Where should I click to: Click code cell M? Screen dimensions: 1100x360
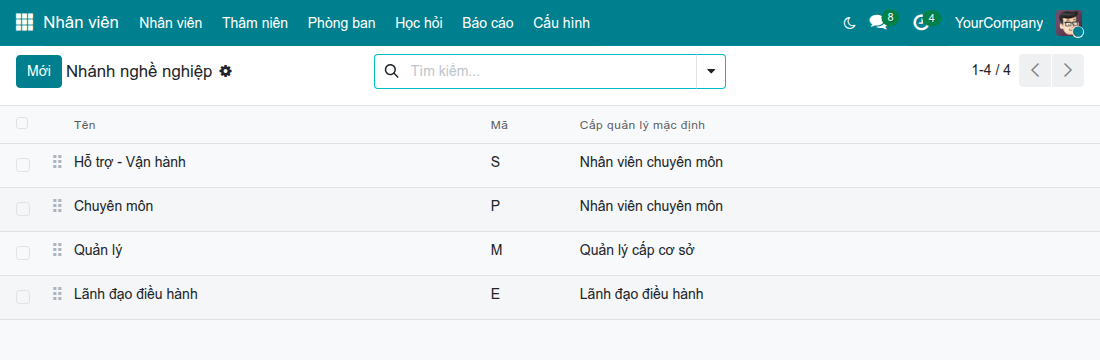coord(497,250)
